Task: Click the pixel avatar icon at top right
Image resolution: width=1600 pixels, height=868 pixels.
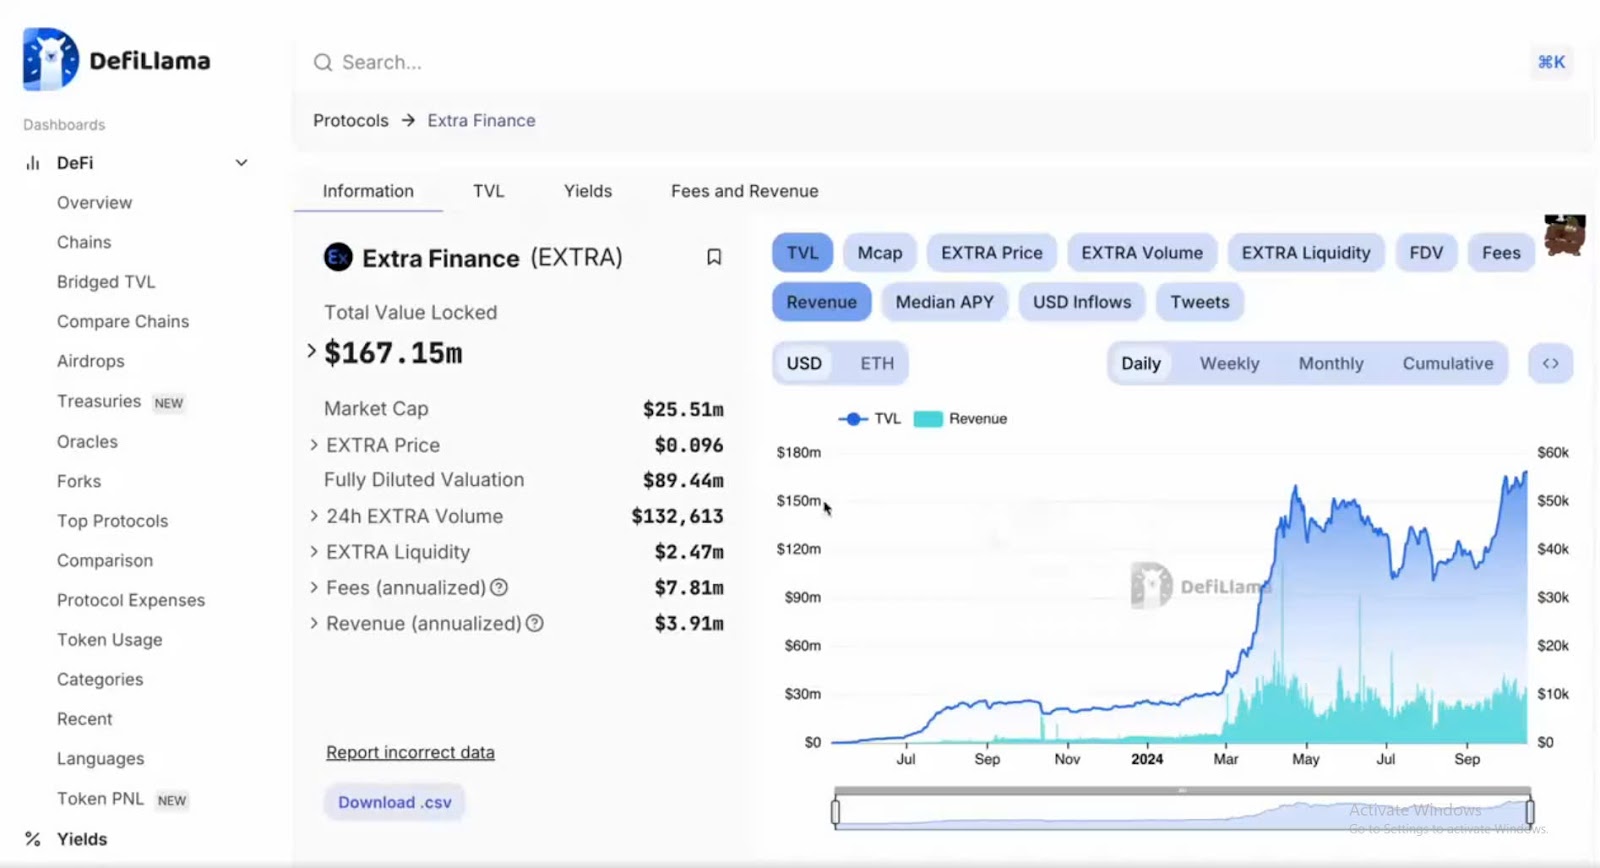Action: (1564, 235)
